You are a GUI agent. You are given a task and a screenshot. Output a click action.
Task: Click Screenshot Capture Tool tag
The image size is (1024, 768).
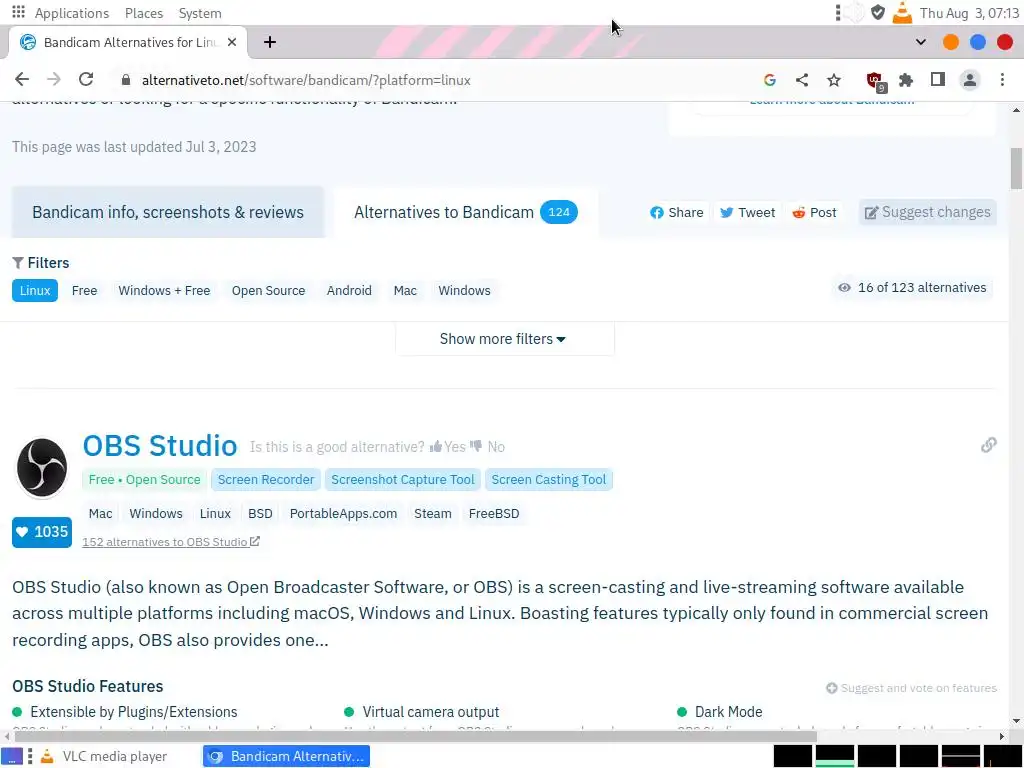[403, 479]
